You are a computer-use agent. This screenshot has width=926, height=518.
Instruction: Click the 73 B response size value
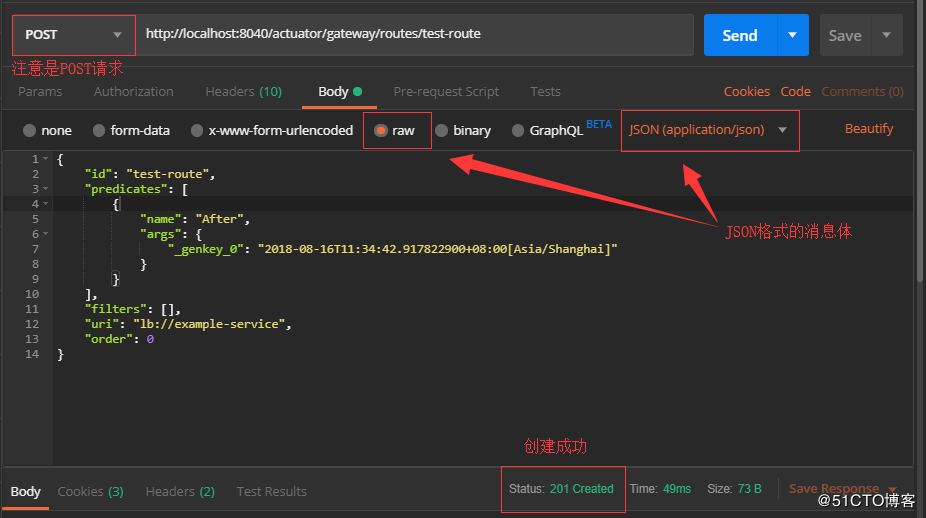[x=749, y=489]
